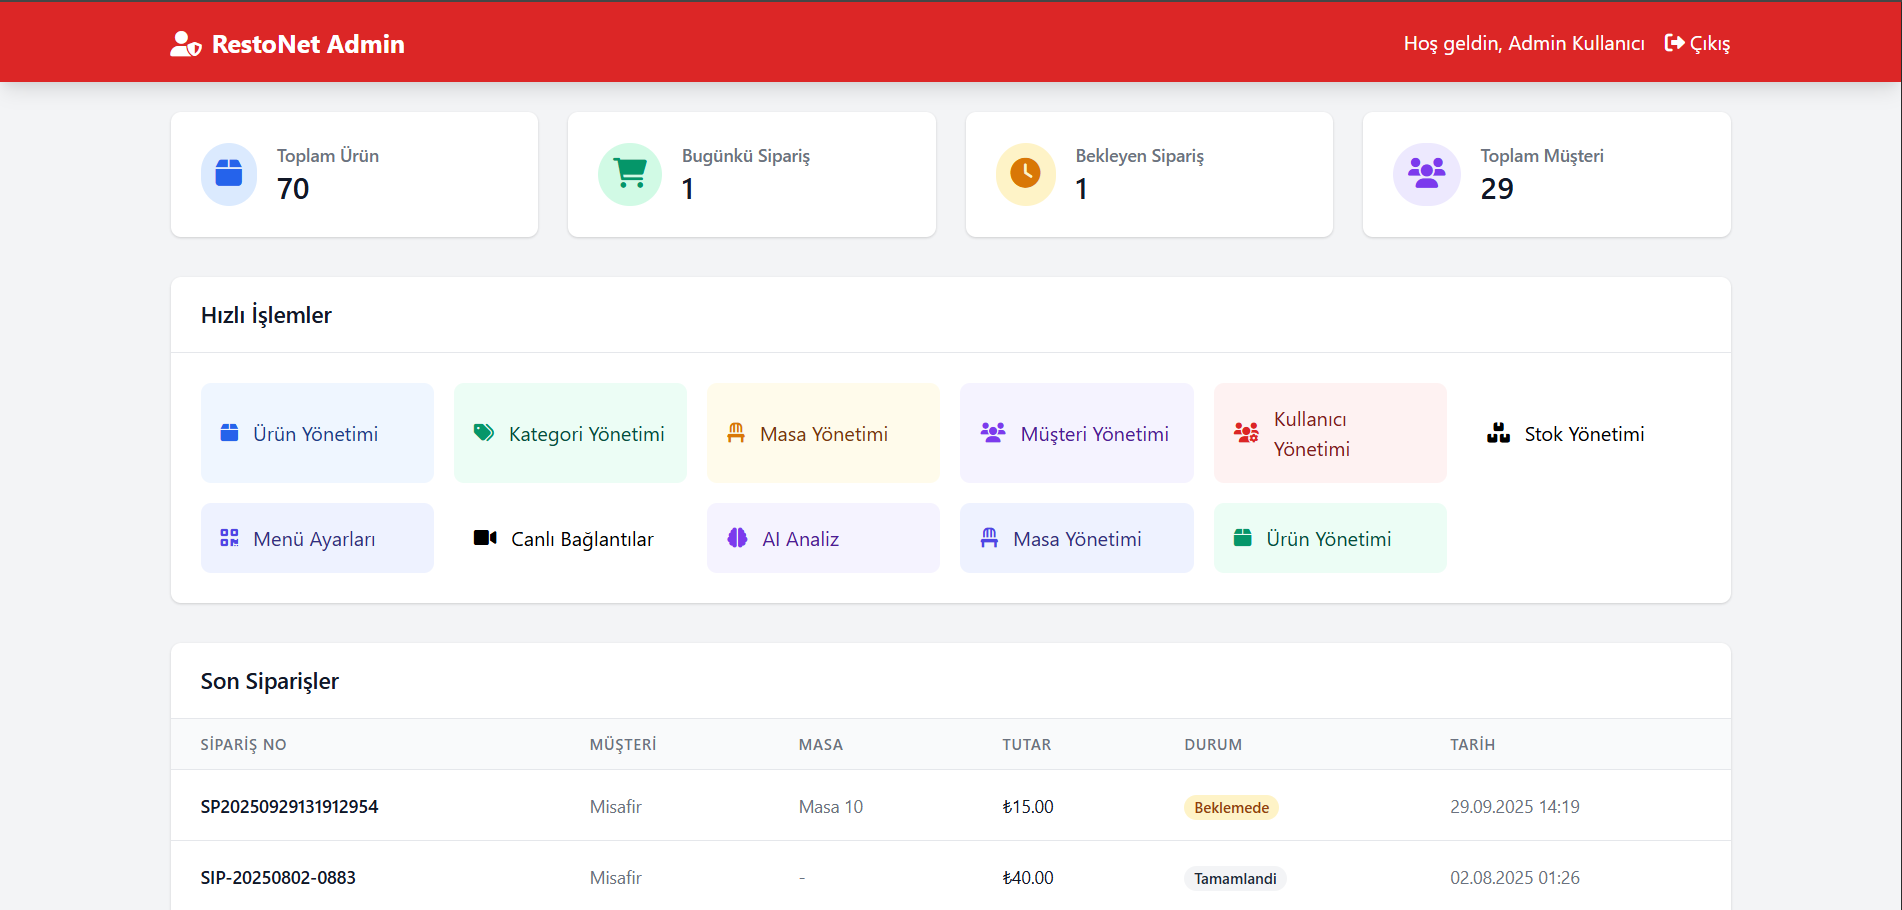Click the Tamamlandi status badge
This screenshot has height=910, width=1902.
[1235, 879]
